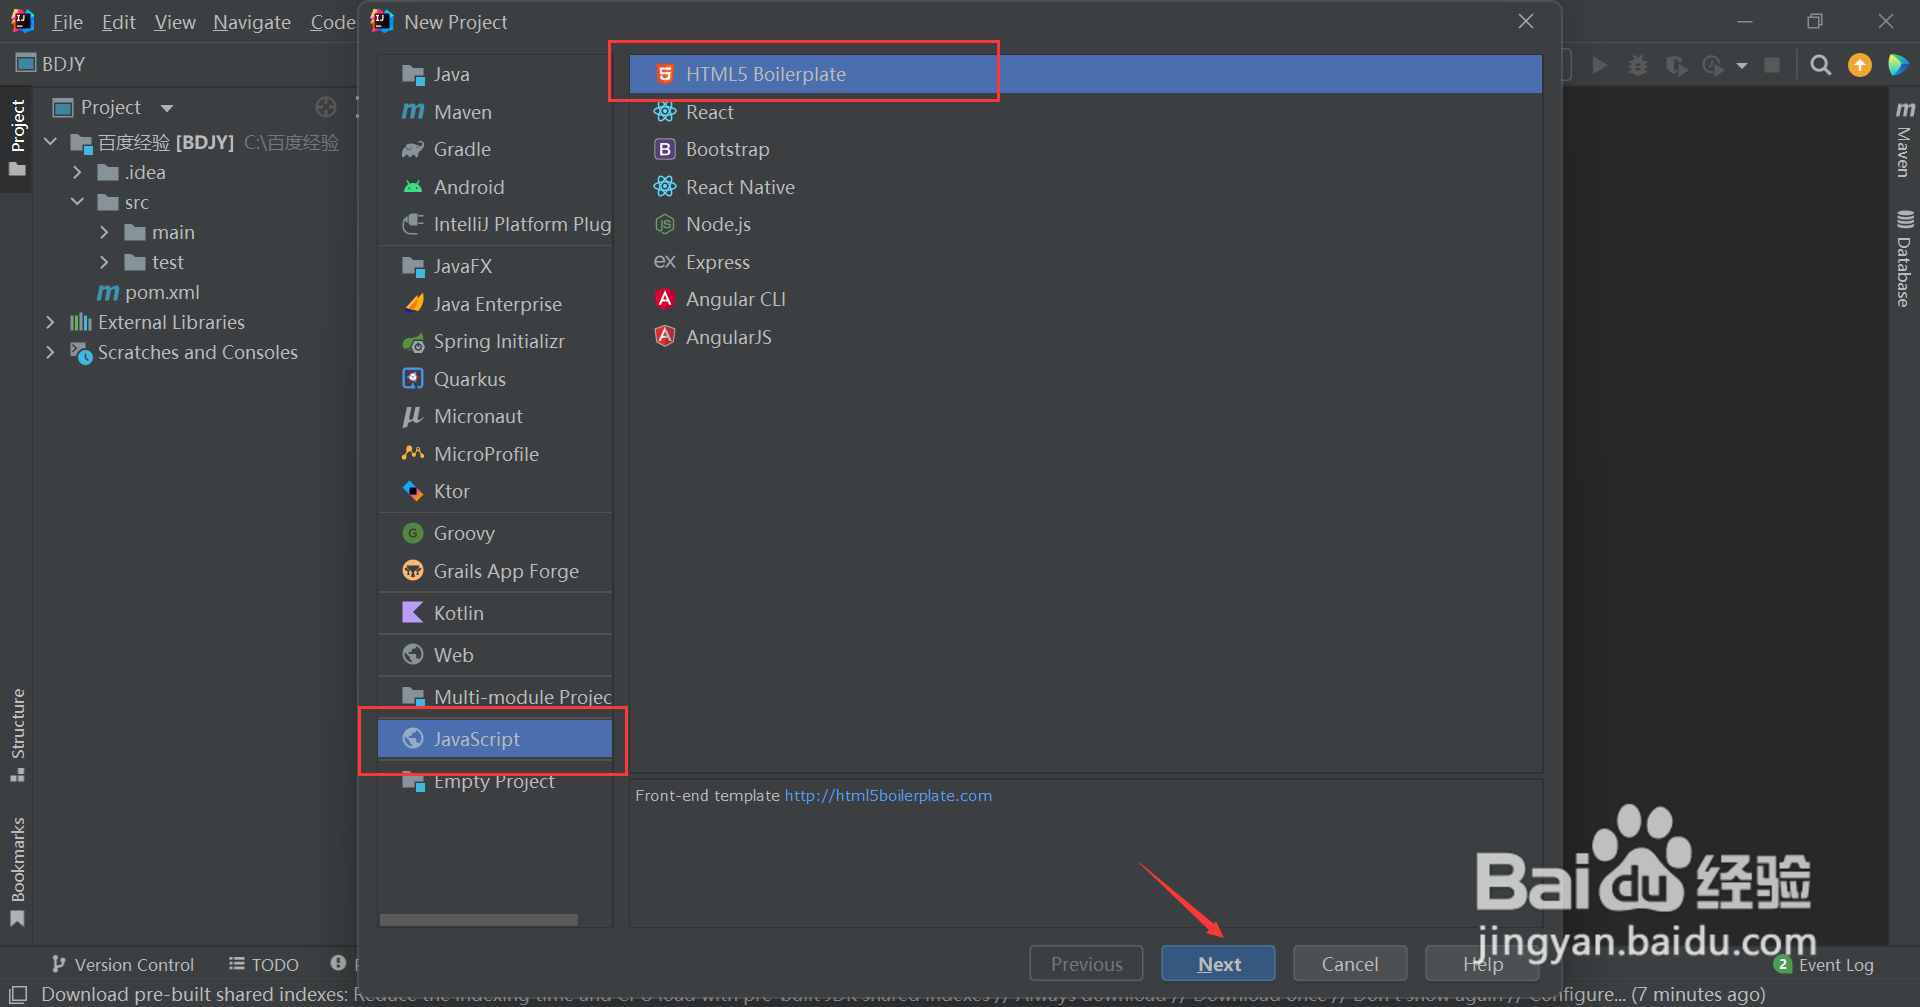Viewport: 1920px width, 1007px height.
Task: Select Grails App Forge type
Action: click(495, 571)
